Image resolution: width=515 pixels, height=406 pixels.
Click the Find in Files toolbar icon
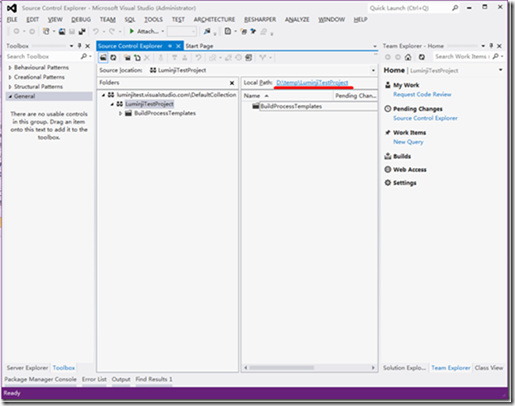click(x=207, y=32)
